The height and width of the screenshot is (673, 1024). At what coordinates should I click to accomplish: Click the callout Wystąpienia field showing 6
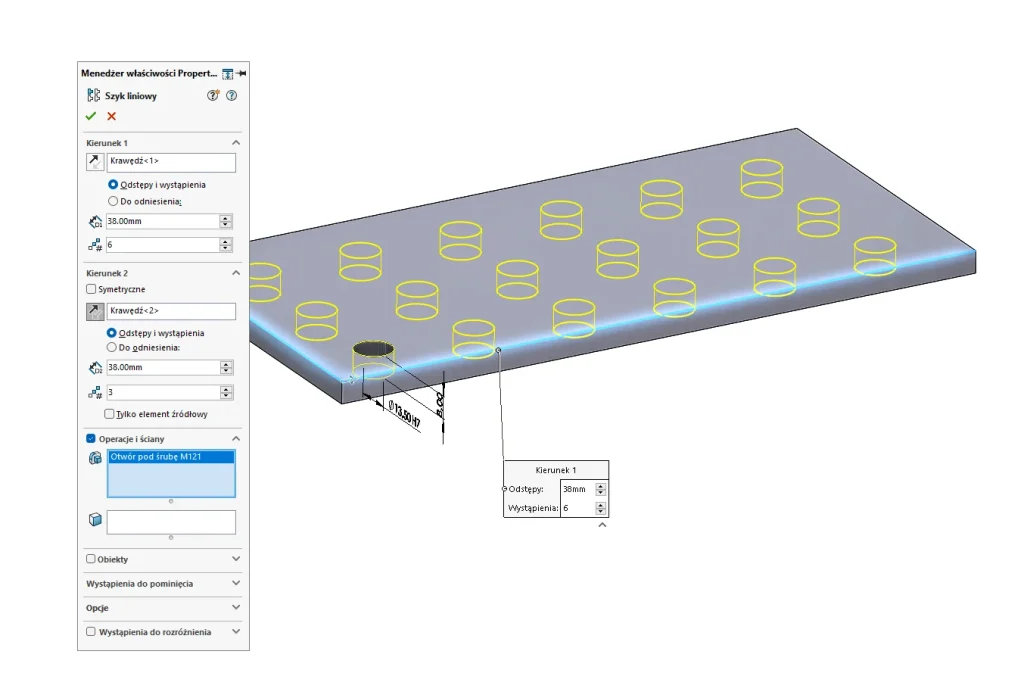[x=578, y=508]
